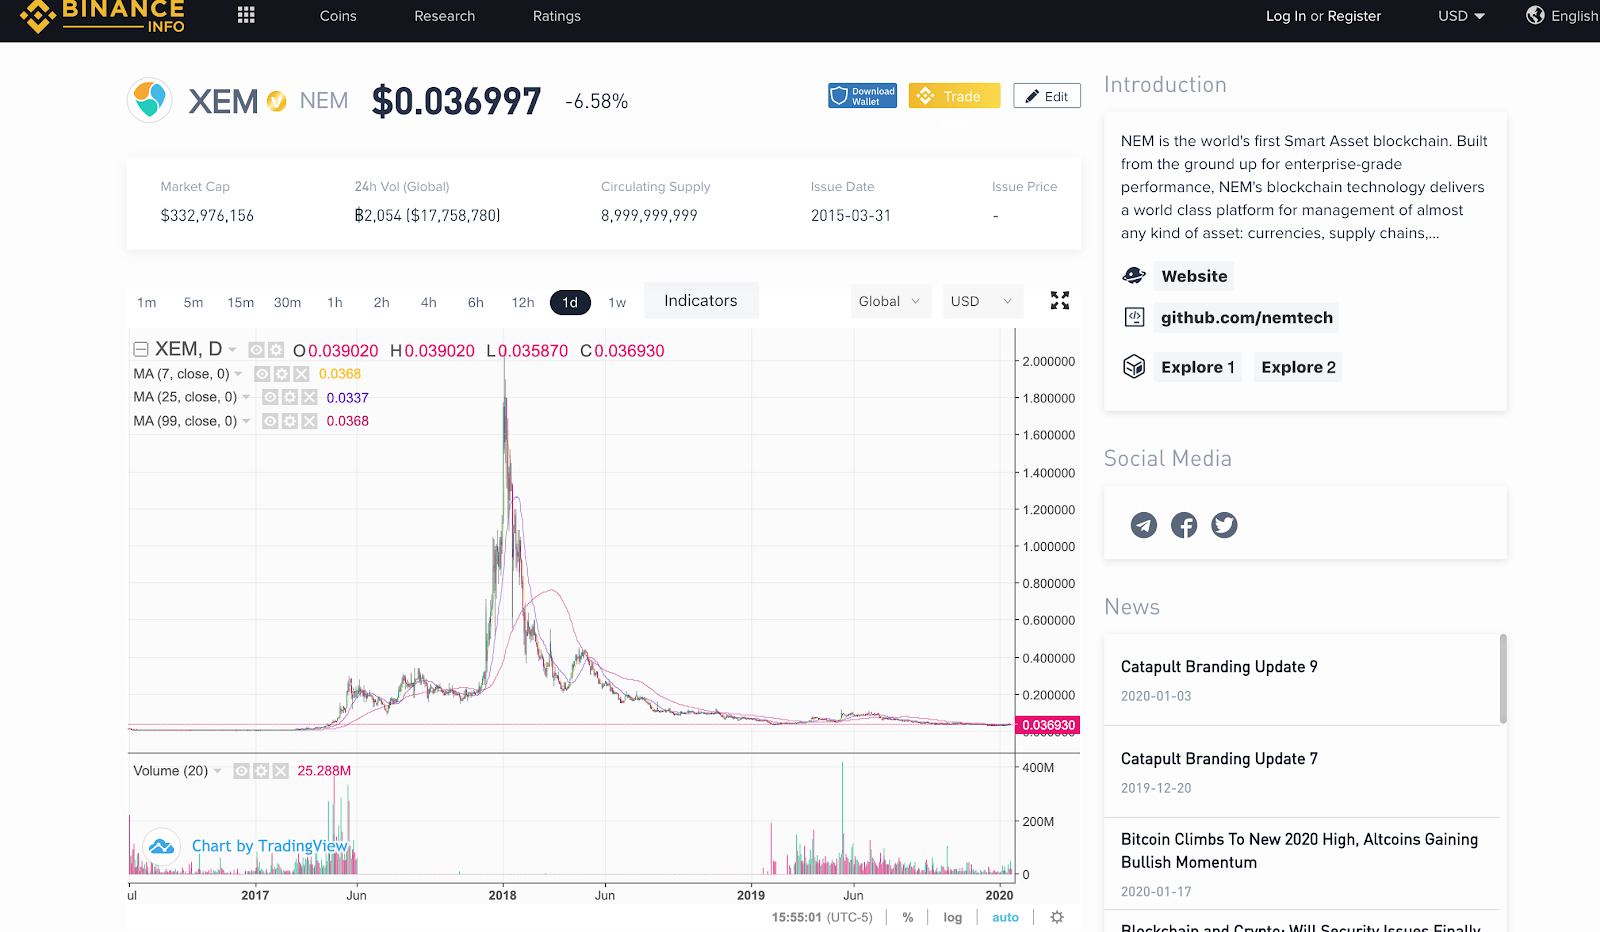Select the 1w chart interval

[x=617, y=302]
